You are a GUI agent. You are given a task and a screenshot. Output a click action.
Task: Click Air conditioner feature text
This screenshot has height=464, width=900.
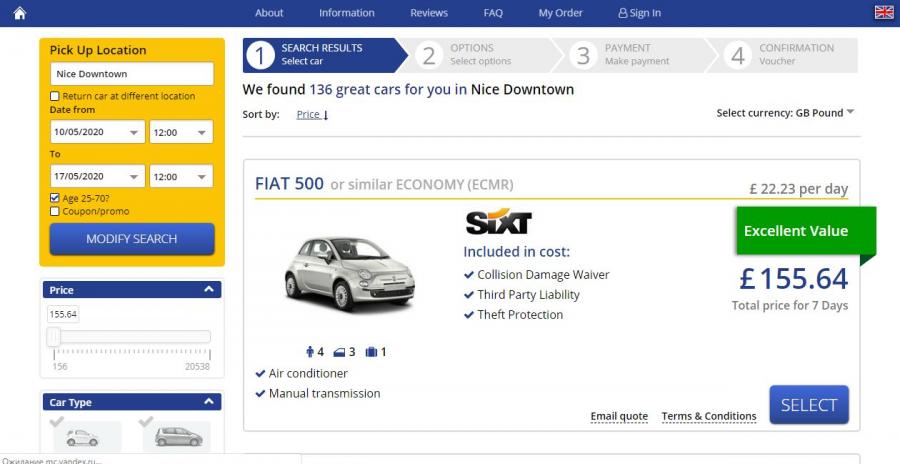pyautogui.click(x=308, y=373)
